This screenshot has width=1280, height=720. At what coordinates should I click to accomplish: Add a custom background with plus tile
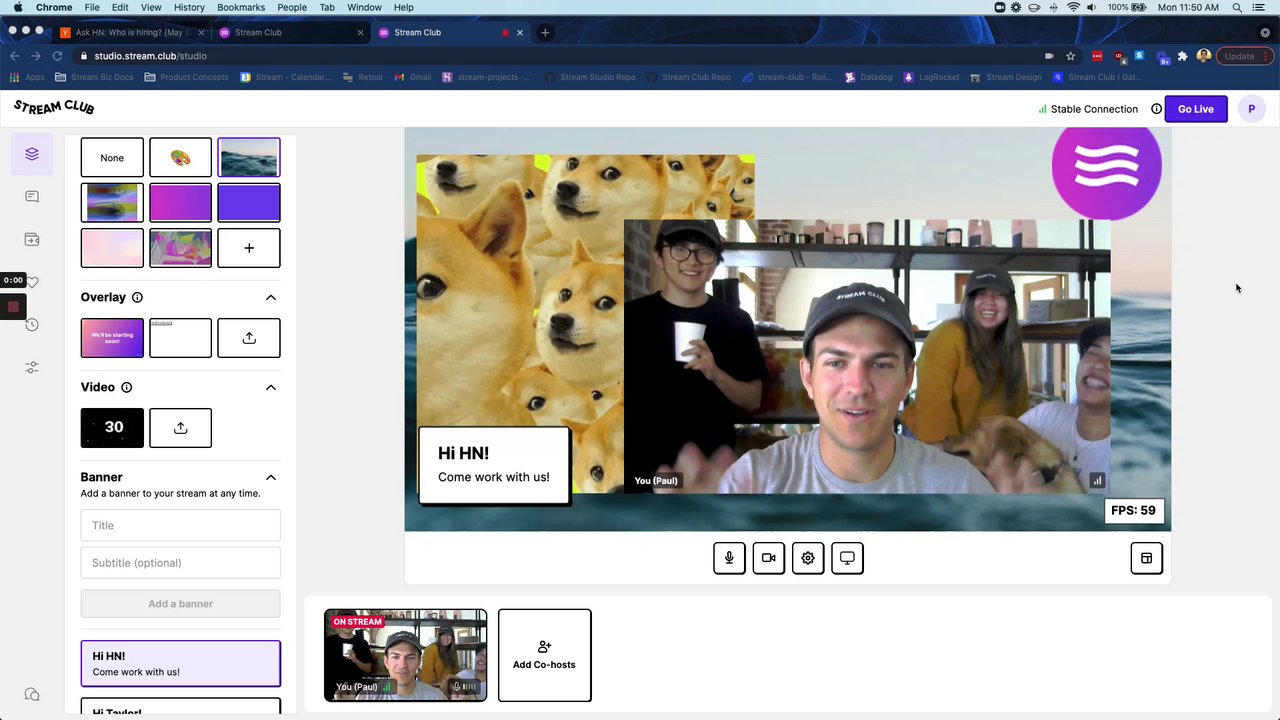tap(249, 248)
